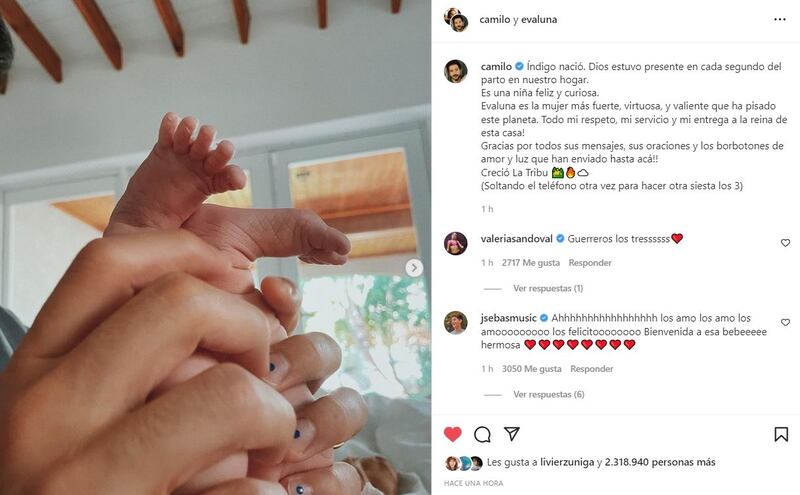Expand Ver respuestas (6) replies
The height and width of the screenshot is (495, 800).
[548, 394]
